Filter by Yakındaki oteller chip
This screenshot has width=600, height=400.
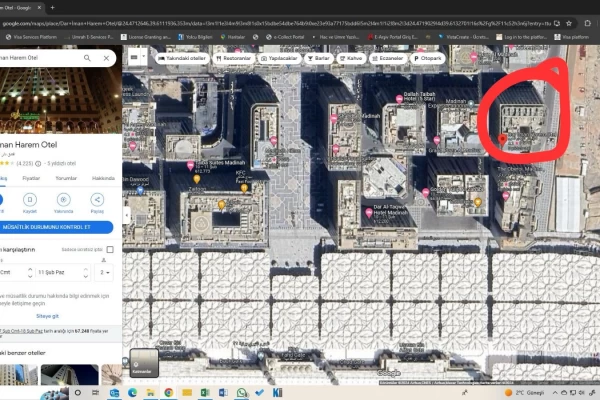182,58
